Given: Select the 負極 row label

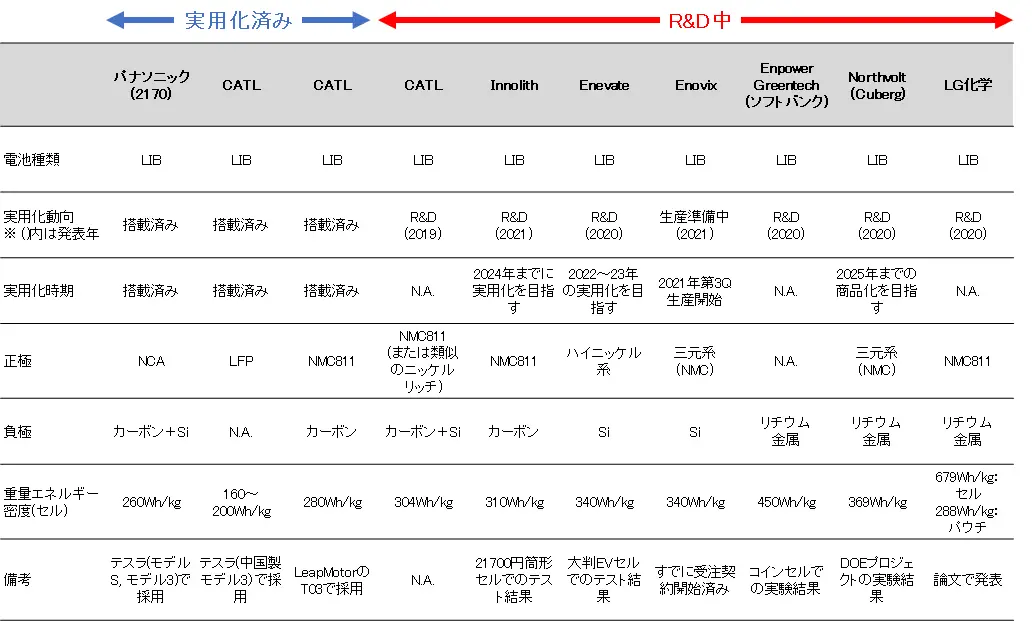Looking at the screenshot, I should (x=17, y=432).
